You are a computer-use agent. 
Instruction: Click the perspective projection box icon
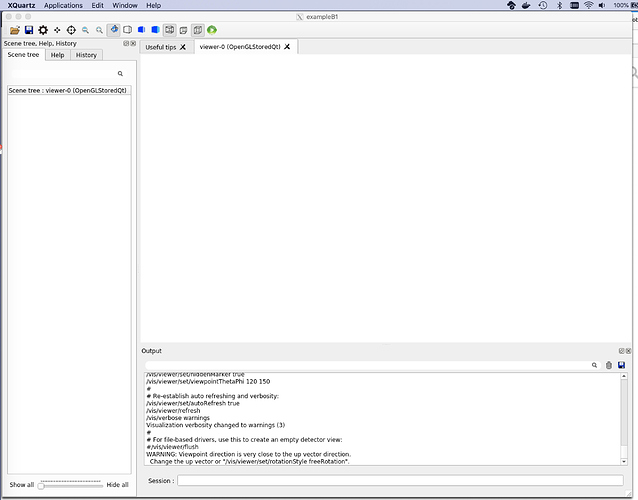pos(184,30)
